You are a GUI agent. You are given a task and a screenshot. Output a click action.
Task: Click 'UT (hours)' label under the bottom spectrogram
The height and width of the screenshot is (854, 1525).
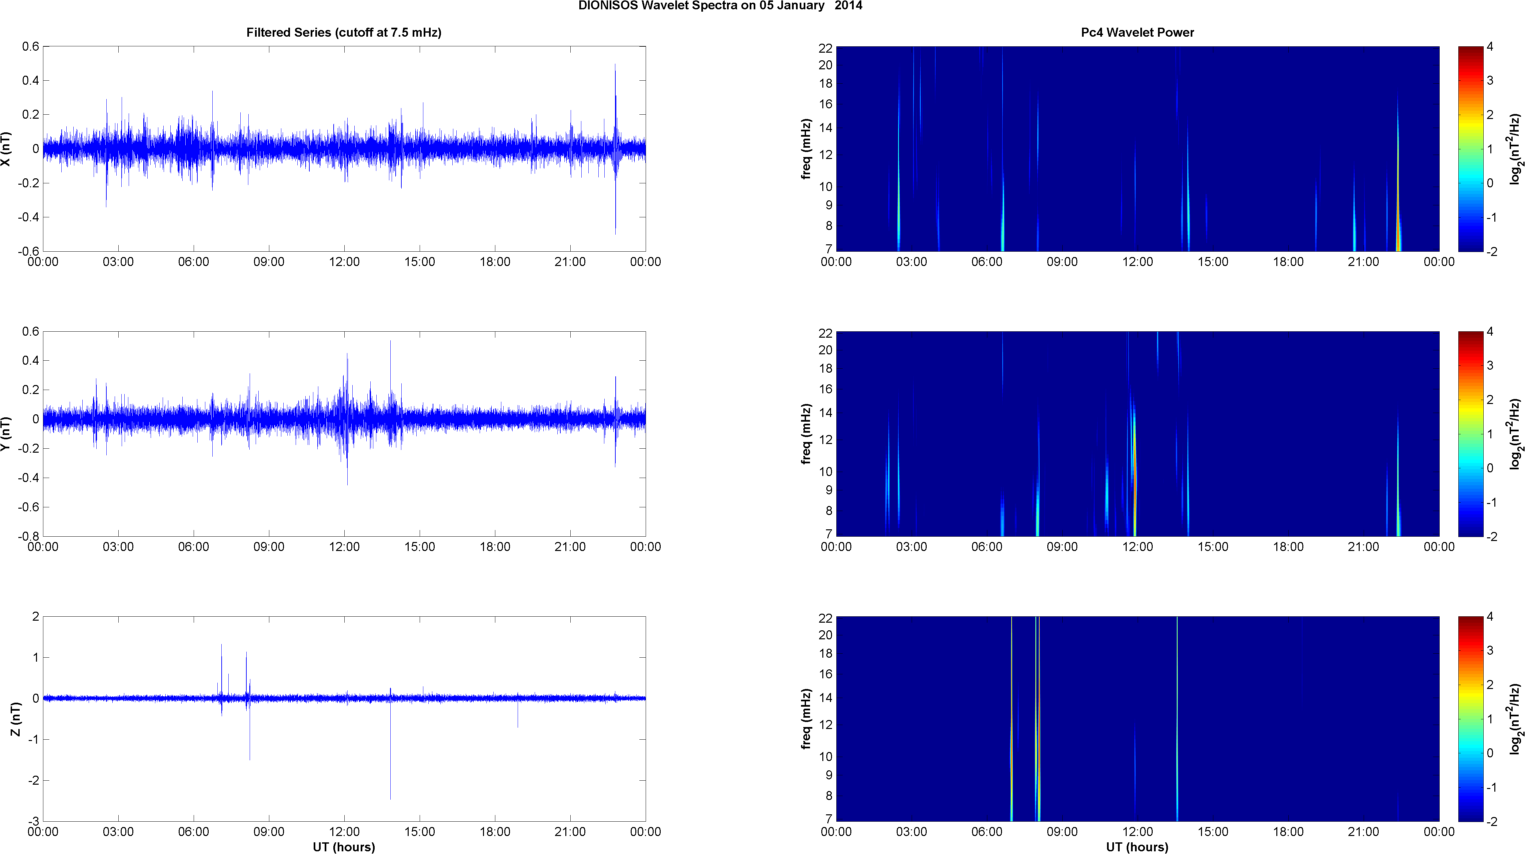(x=1137, y=847)
